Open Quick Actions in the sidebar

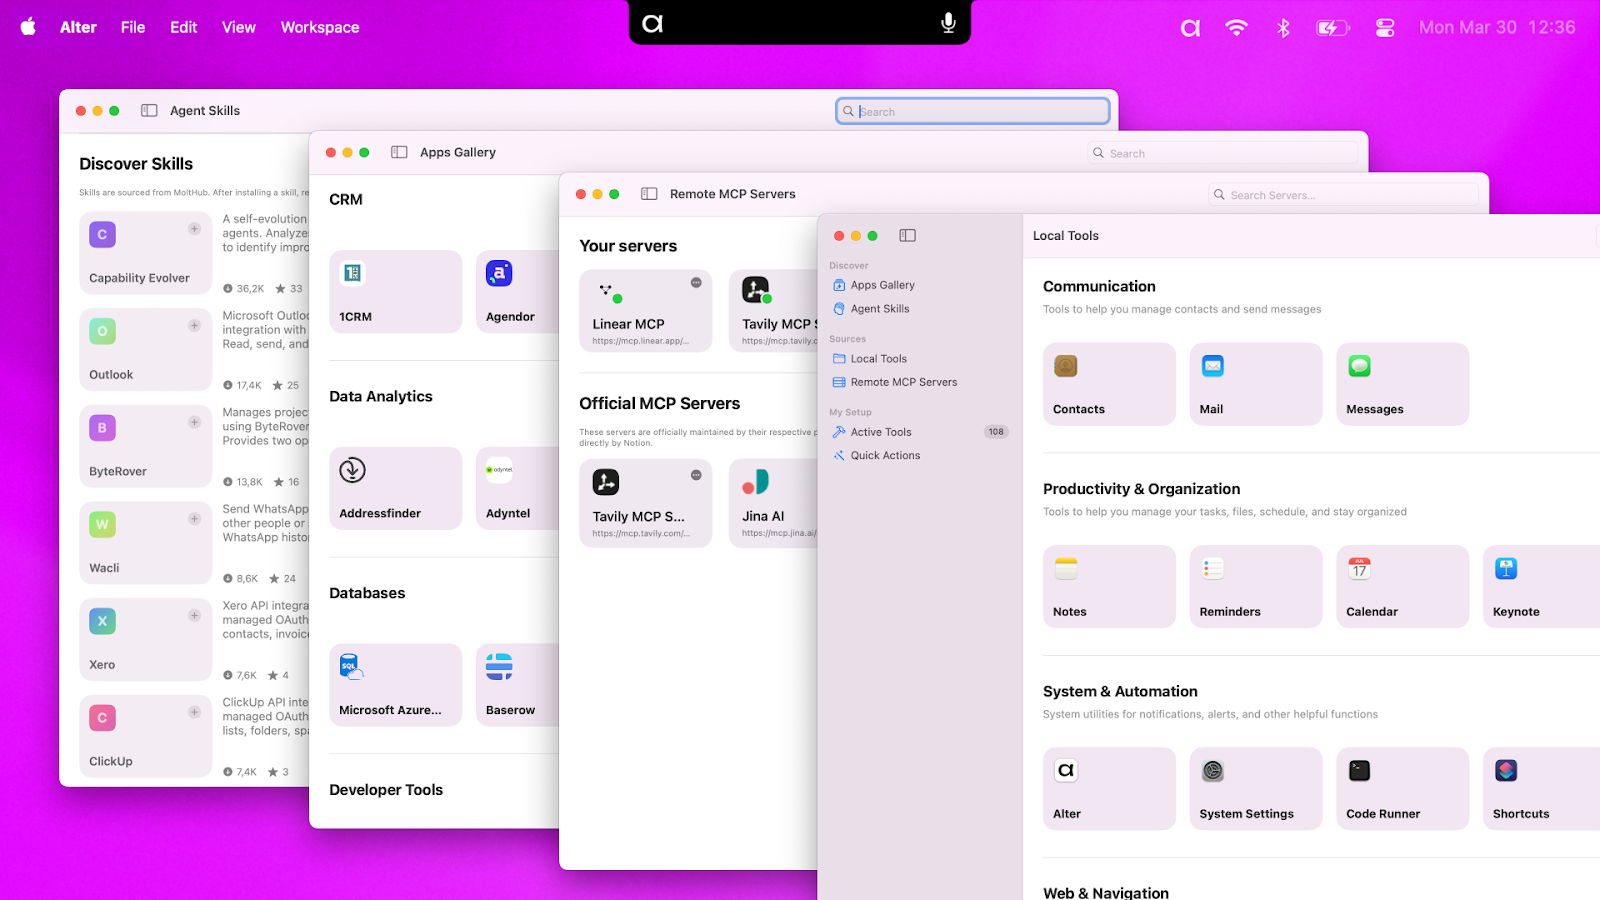pos(884,455)
